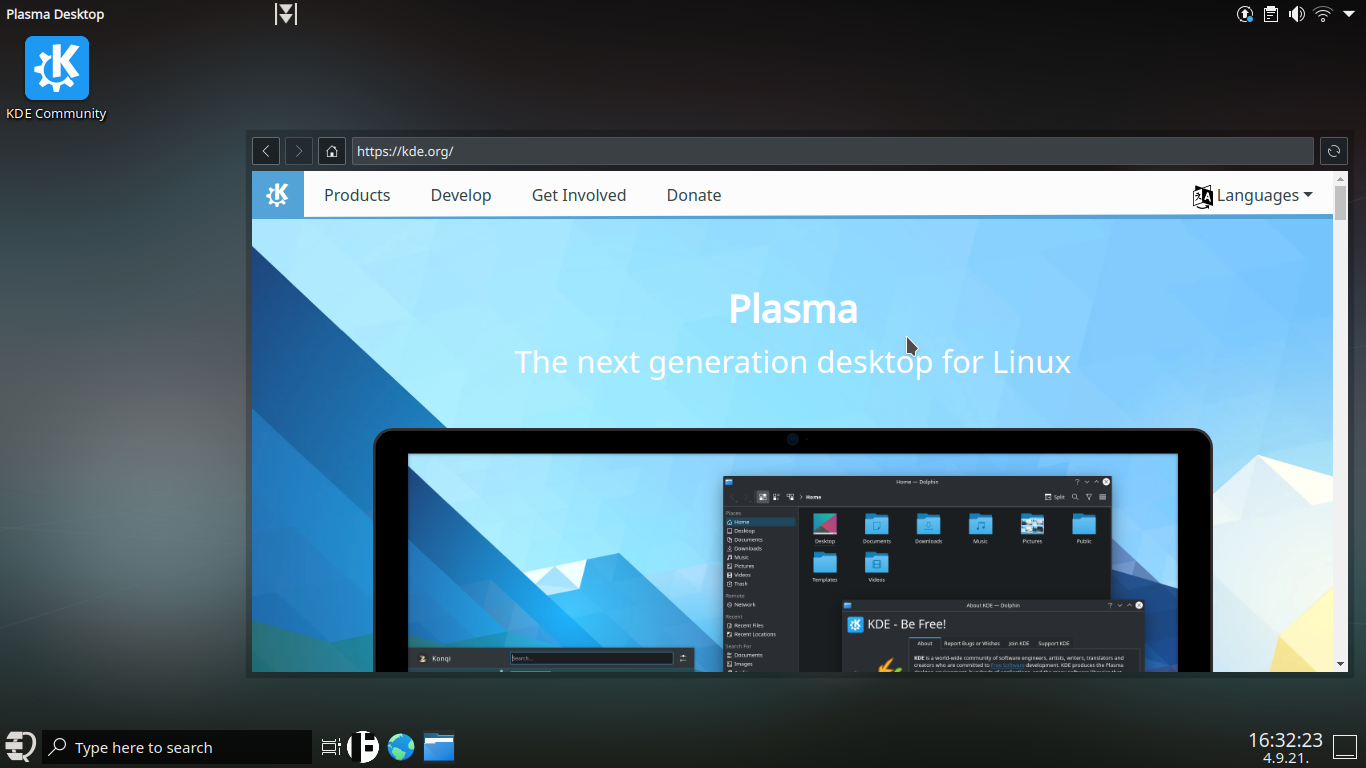Open the task view icon in the taskbar
The image size is (1366, 768).
point(331,746)
